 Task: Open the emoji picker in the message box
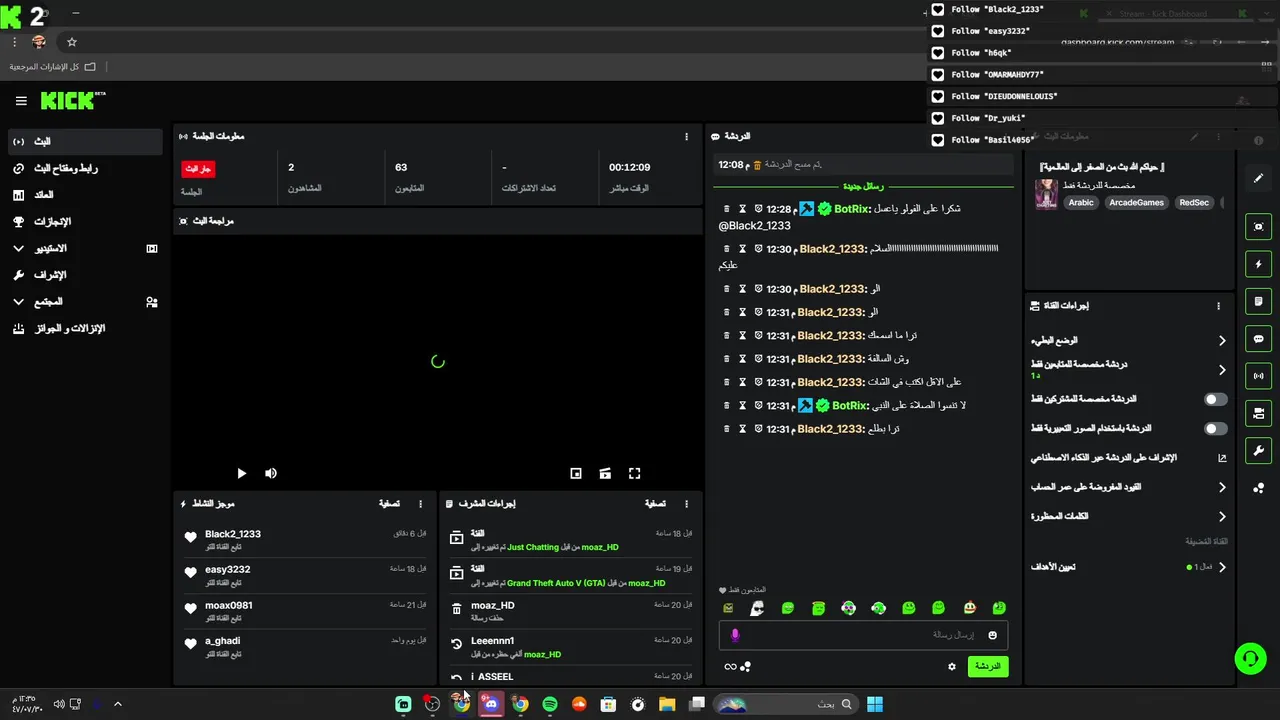[x=992, y=635]
